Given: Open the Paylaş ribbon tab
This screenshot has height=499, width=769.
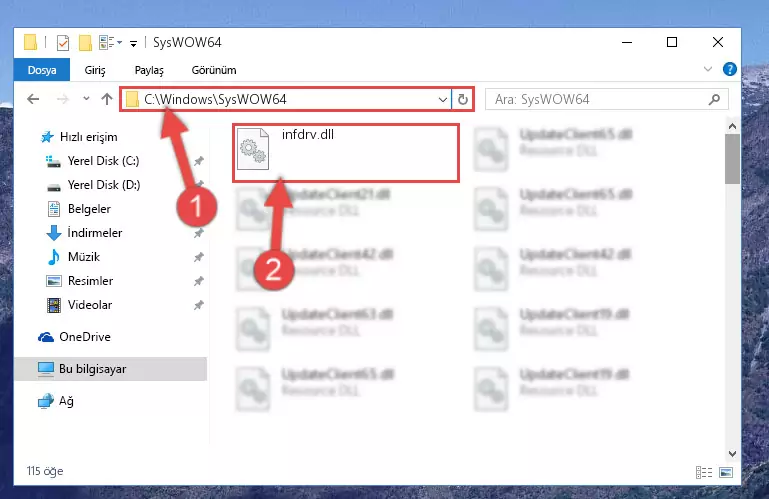Looking at the screenshot, I should coord(149,70).
